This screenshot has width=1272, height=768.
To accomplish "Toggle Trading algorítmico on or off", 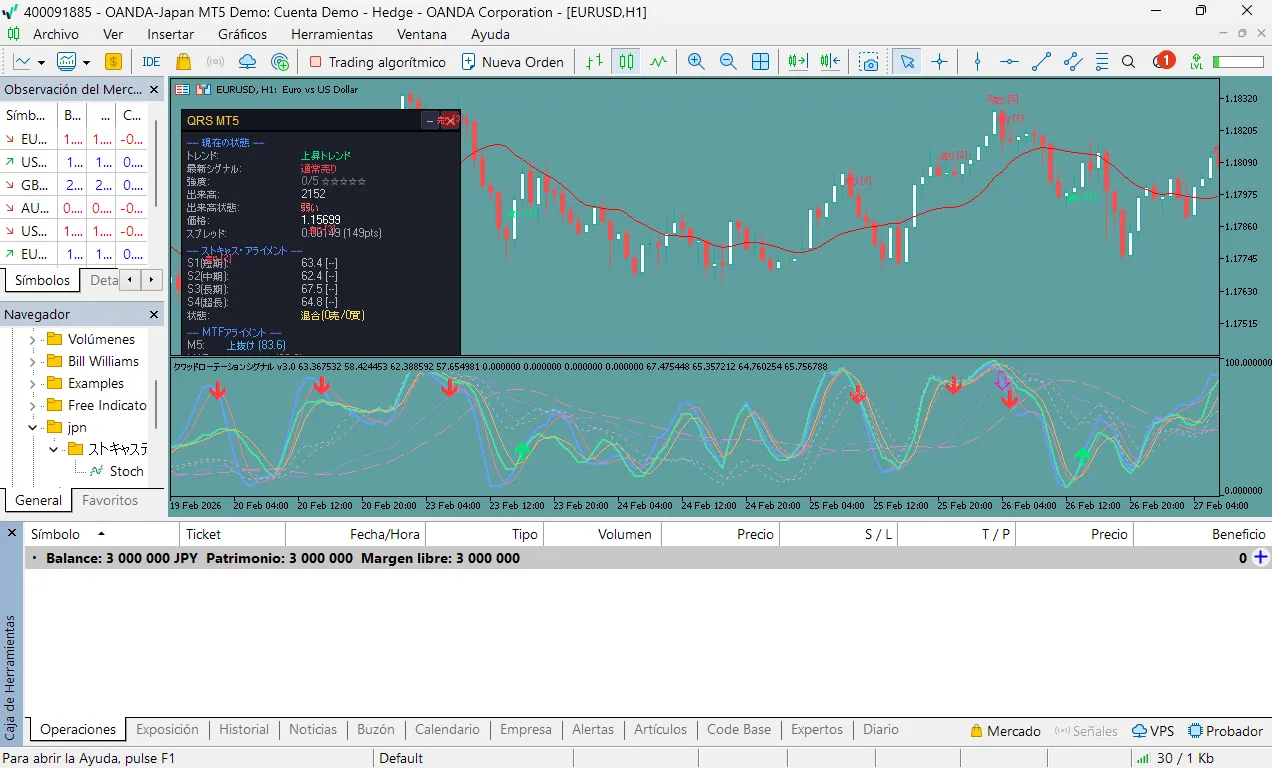I will 377,62.
